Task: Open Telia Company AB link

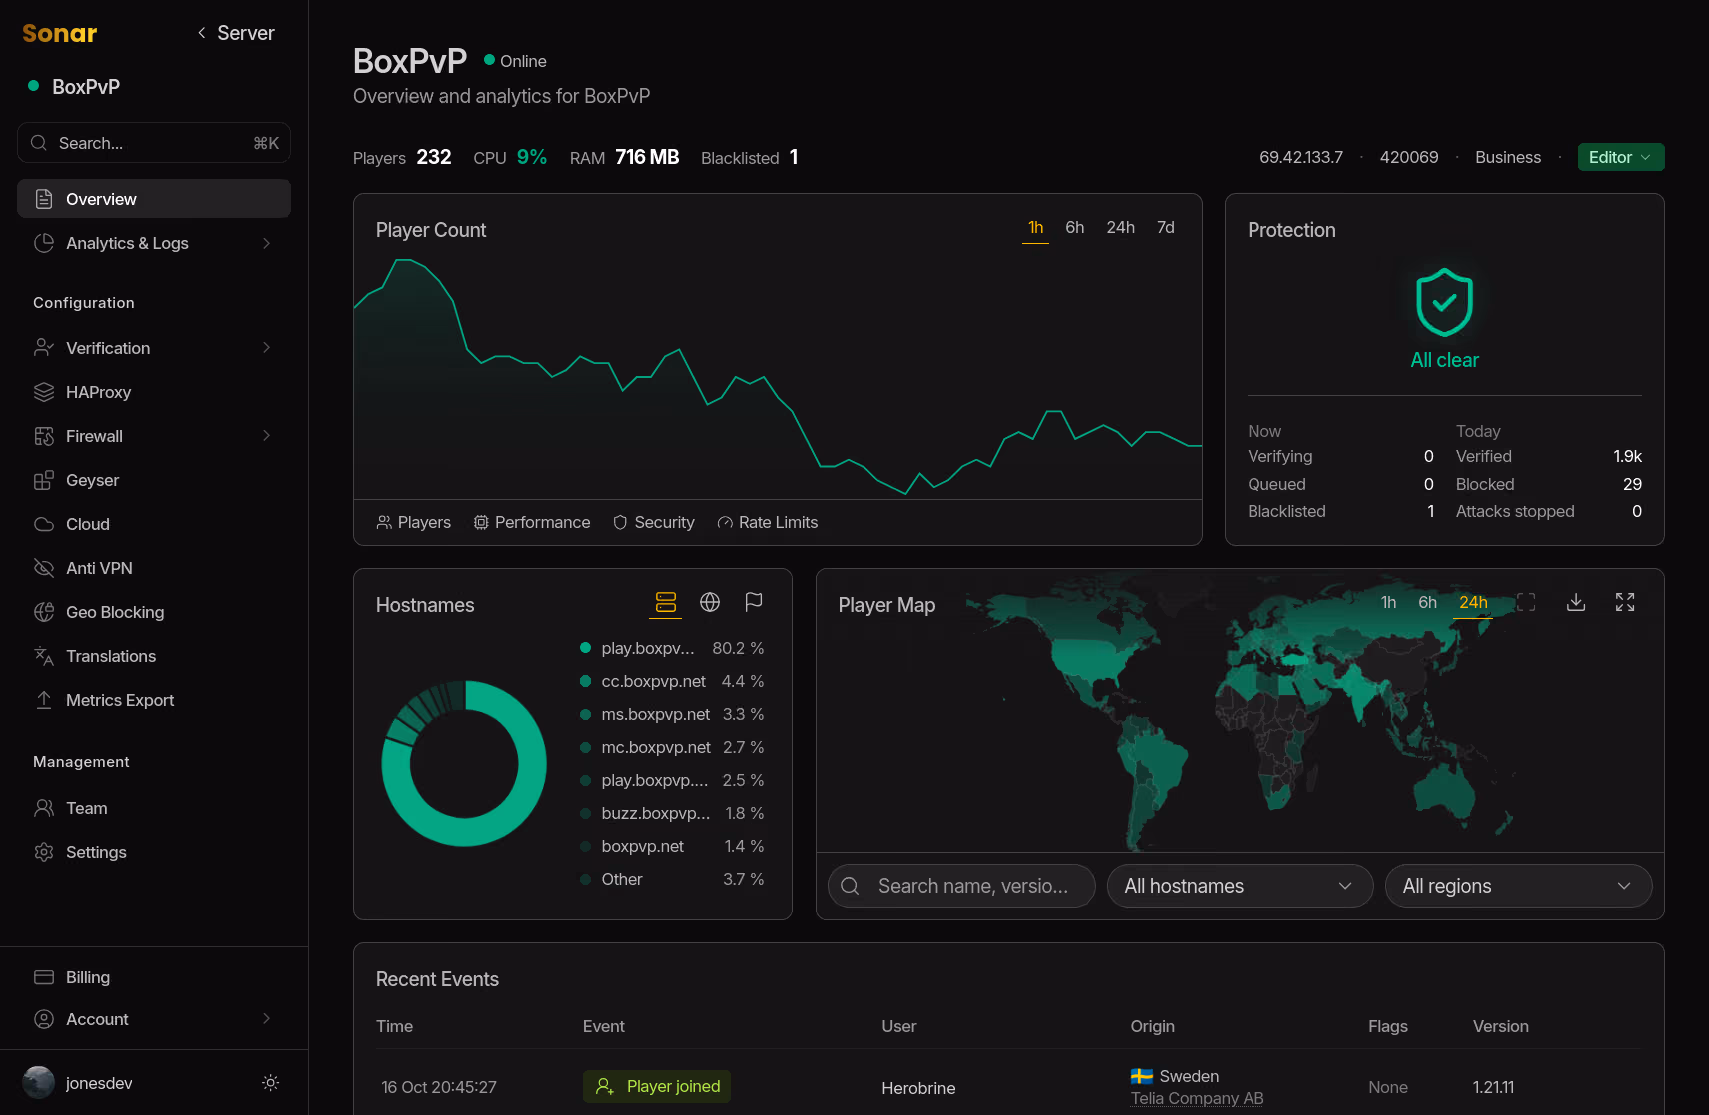Action: [x=1197, y=1098]
